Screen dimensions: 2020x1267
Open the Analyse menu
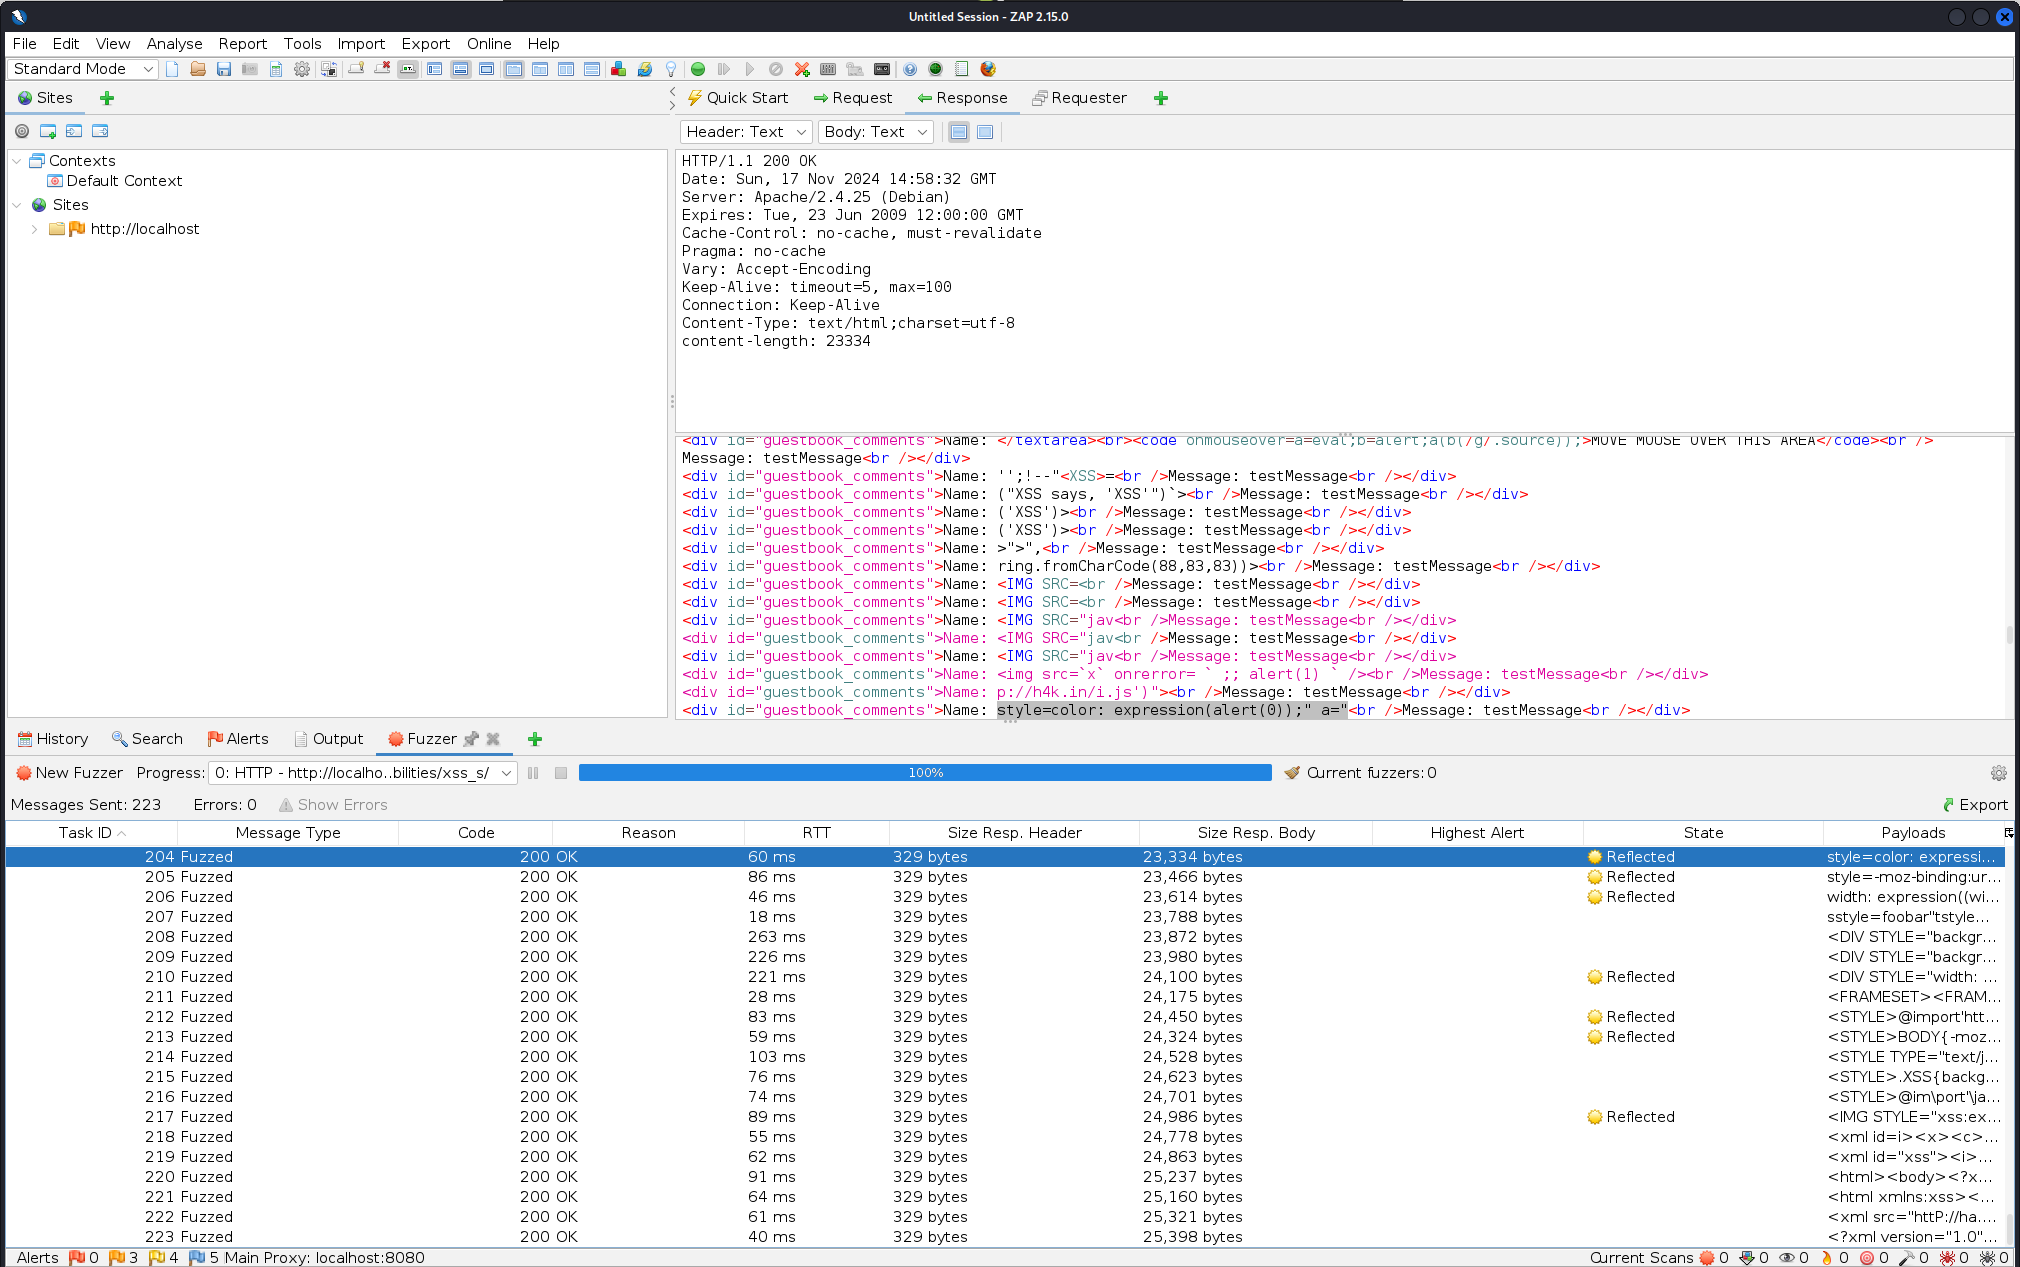coord(174,44)
